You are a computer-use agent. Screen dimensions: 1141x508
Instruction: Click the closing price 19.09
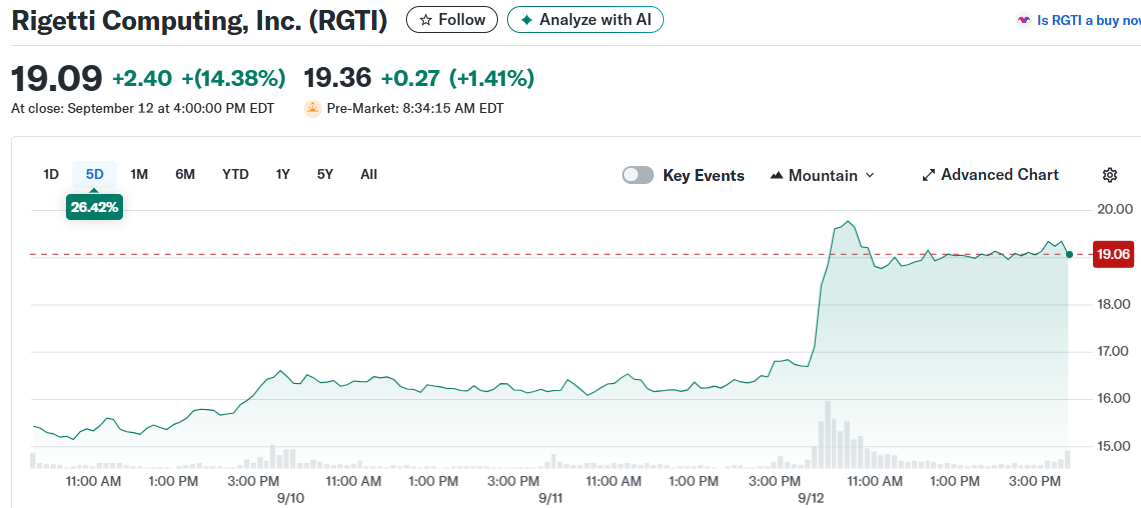pos(57,78)
